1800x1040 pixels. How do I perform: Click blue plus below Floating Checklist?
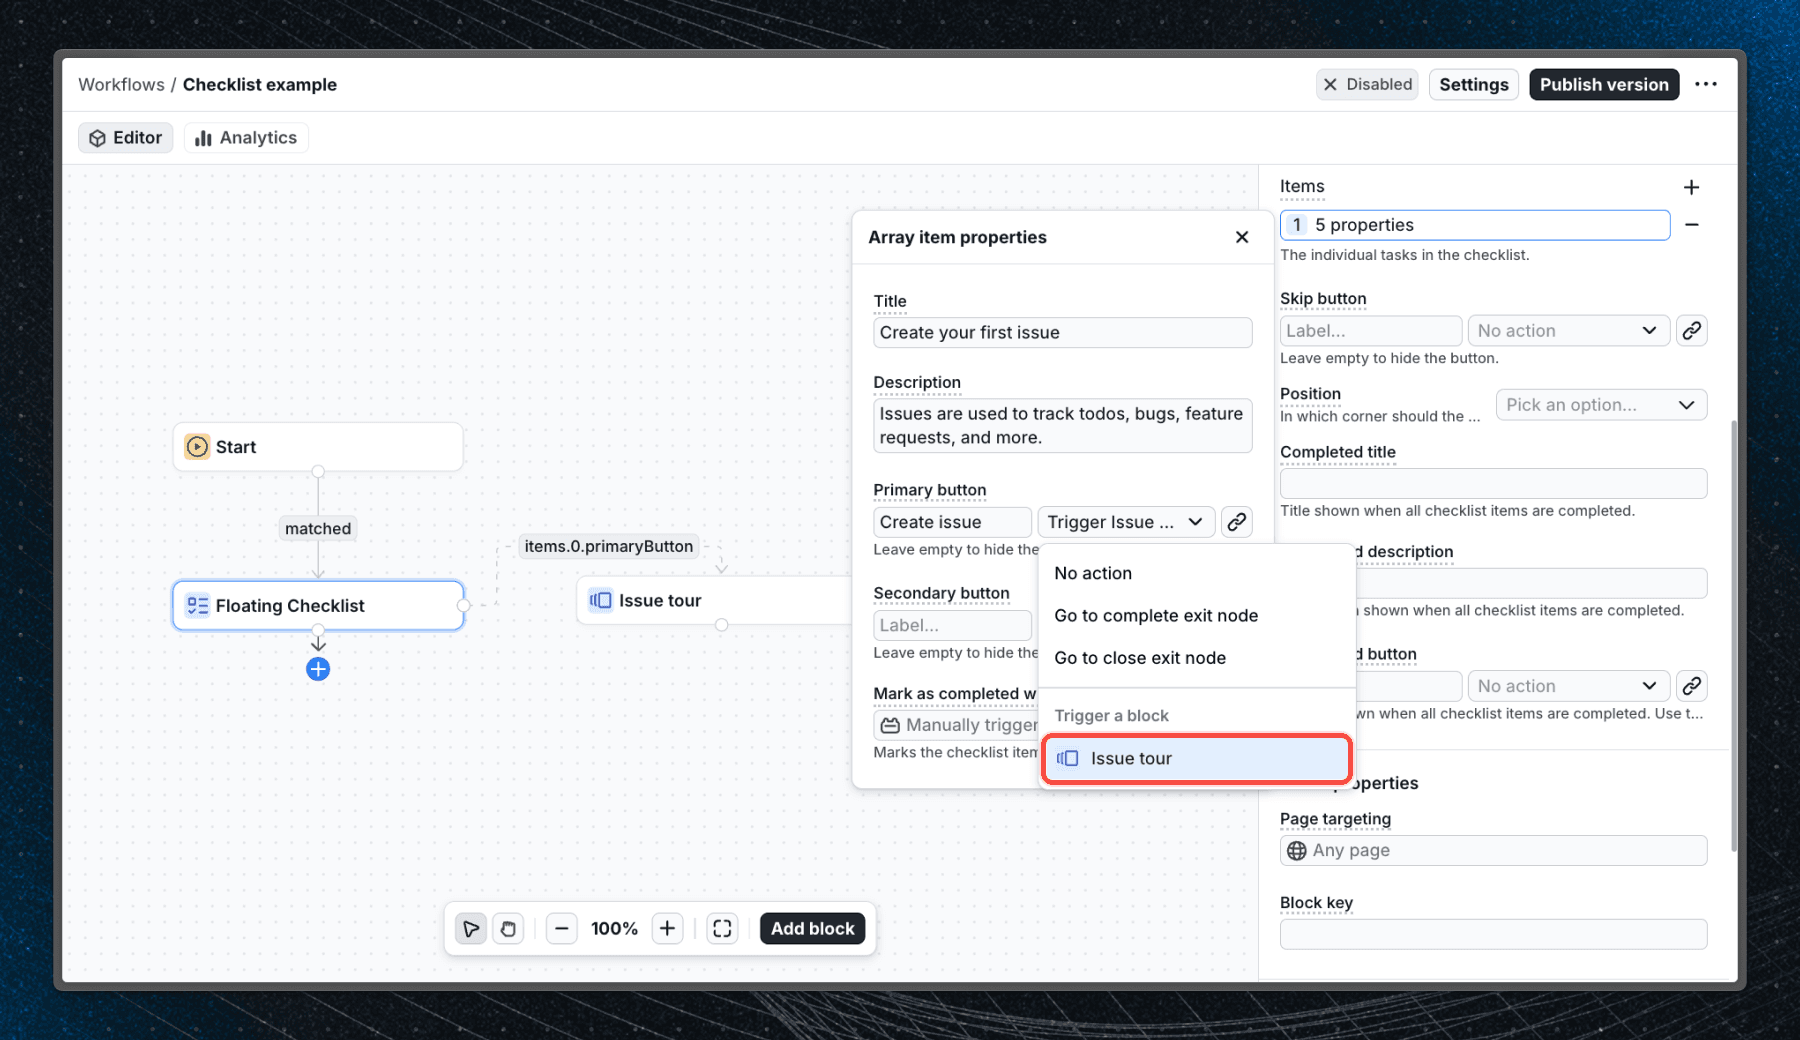[x=318, y=669]
